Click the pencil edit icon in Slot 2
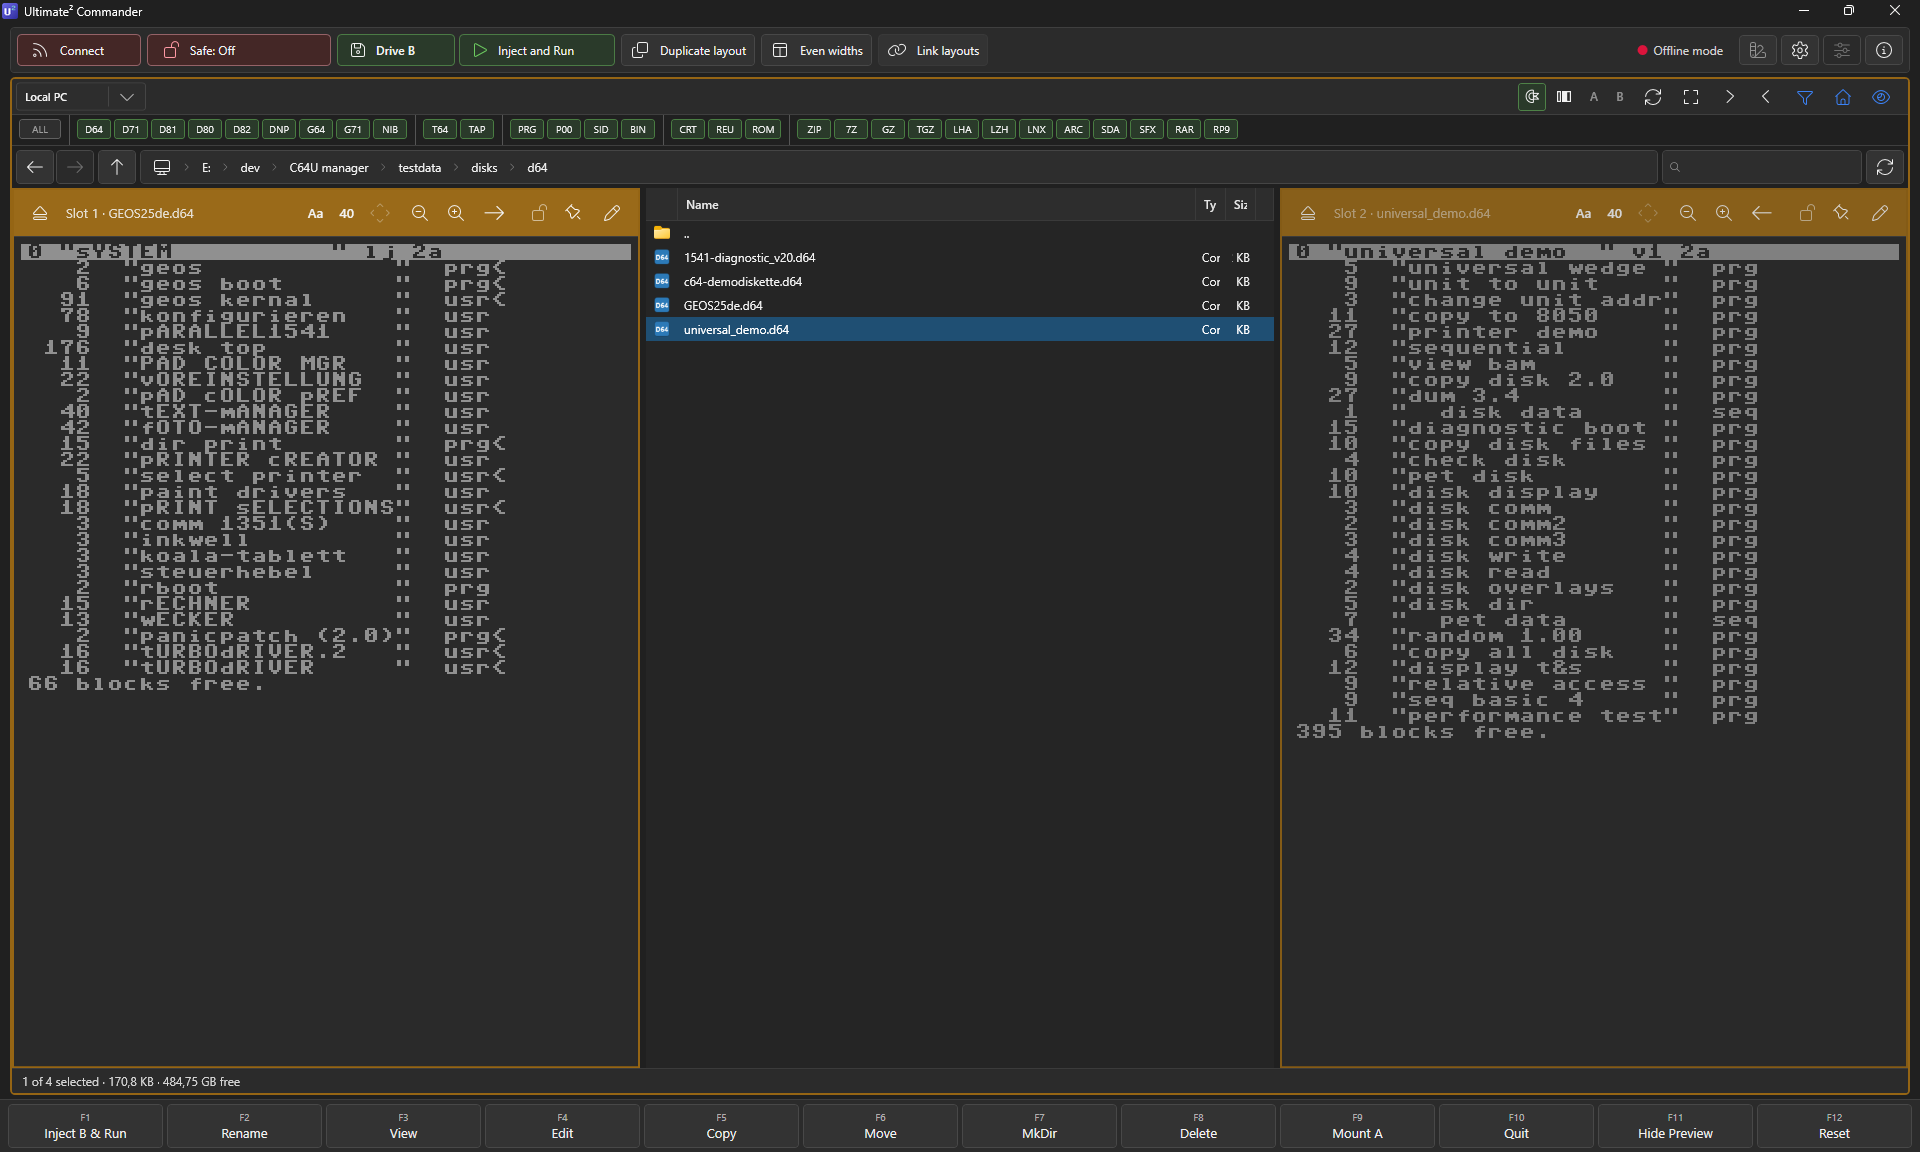Image resolution: width=1920 pixels, height=1152 pixels. coord(1880,213)
